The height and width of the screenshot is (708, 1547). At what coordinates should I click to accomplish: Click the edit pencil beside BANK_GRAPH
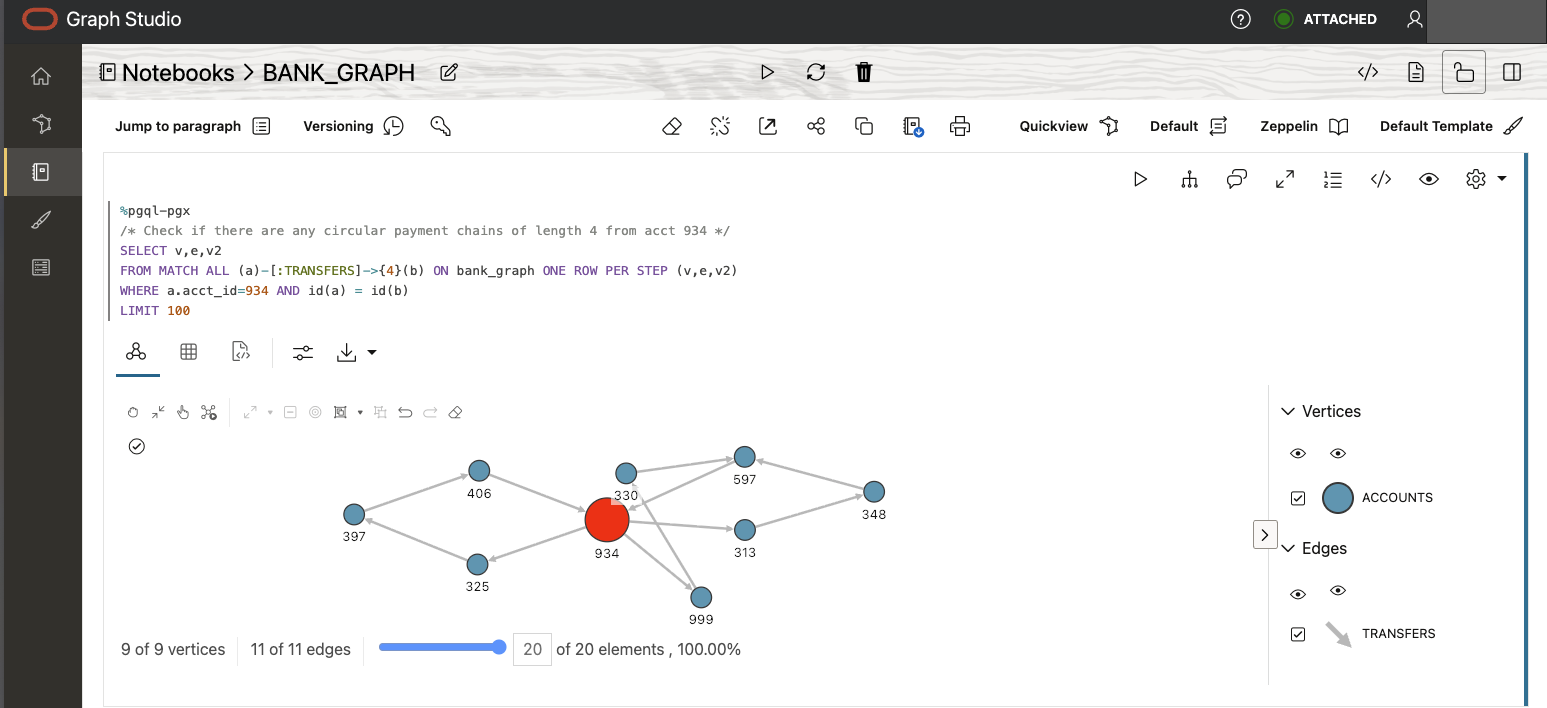pos(449,72)
